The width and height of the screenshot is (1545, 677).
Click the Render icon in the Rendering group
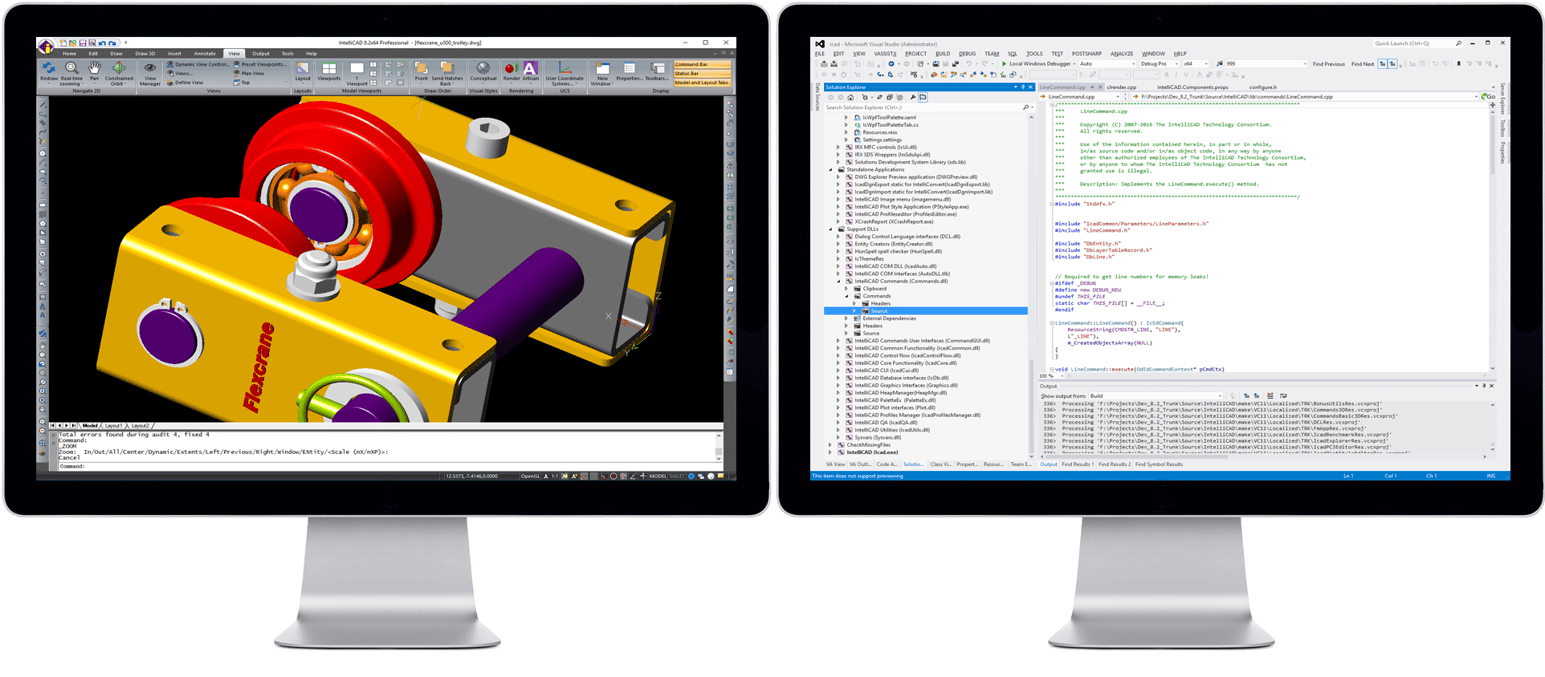point(510,67)
